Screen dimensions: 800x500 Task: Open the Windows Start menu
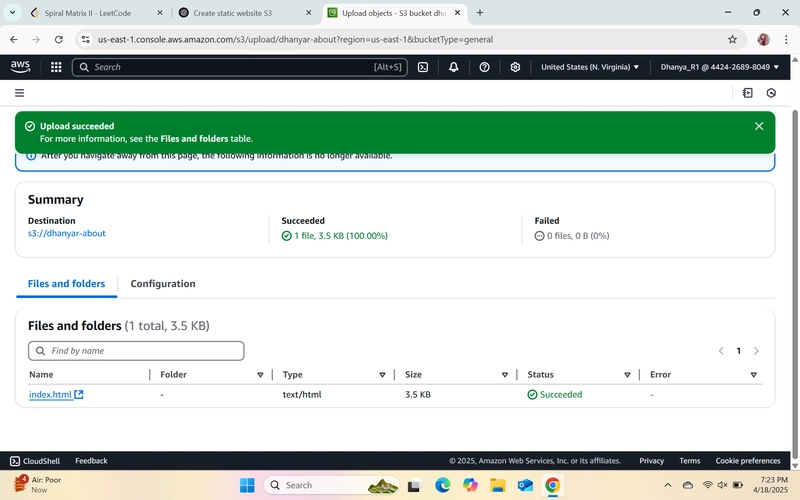(247, 485)
